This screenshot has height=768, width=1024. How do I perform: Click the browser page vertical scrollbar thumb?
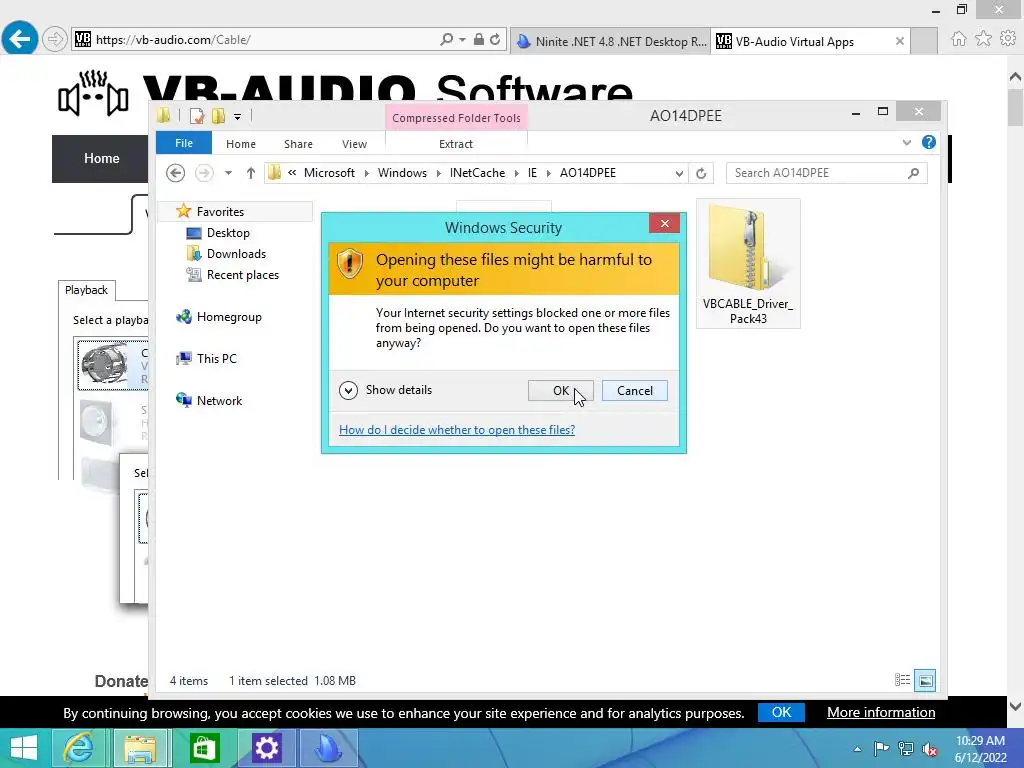pyautogui.click(x=1016, y=108)
